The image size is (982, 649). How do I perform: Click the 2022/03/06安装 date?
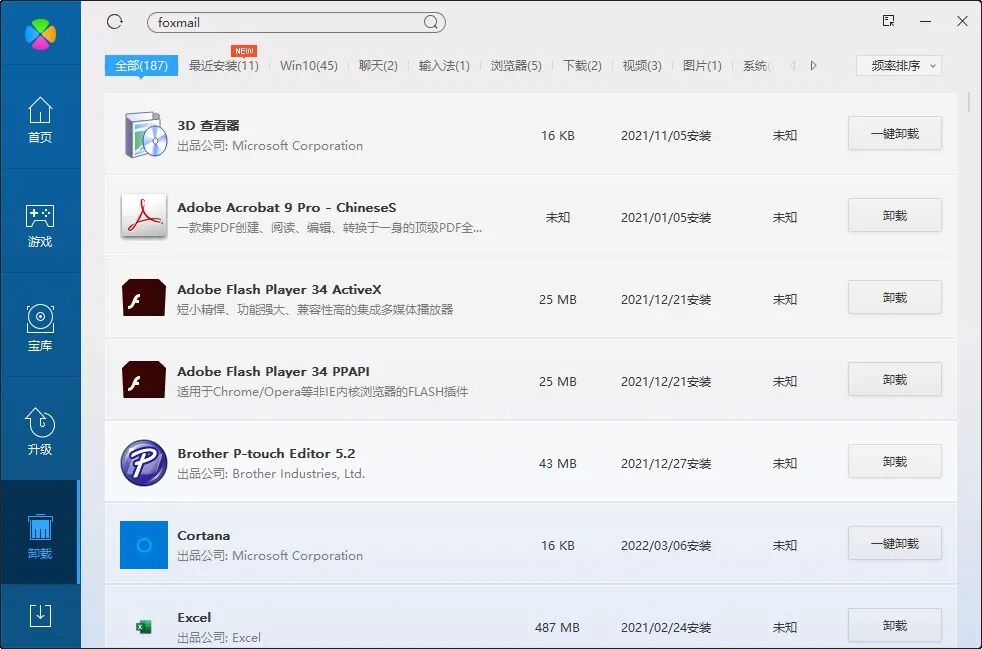point(666,546)
